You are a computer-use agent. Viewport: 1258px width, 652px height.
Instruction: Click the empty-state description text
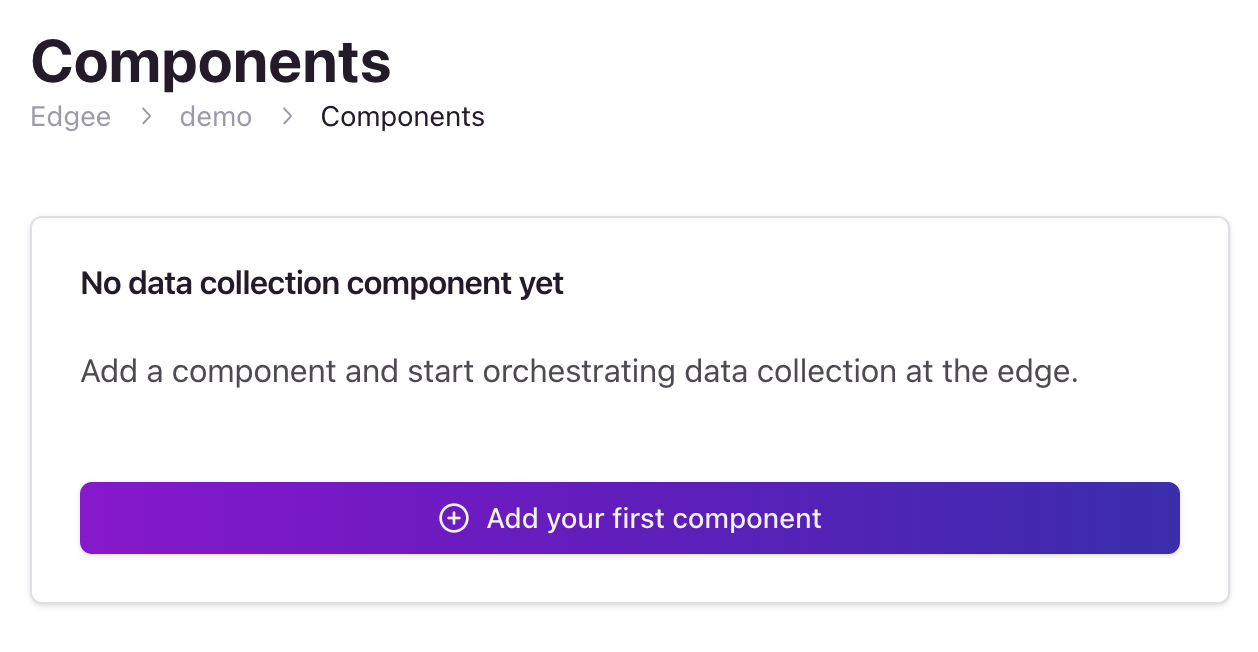point(578,370)
